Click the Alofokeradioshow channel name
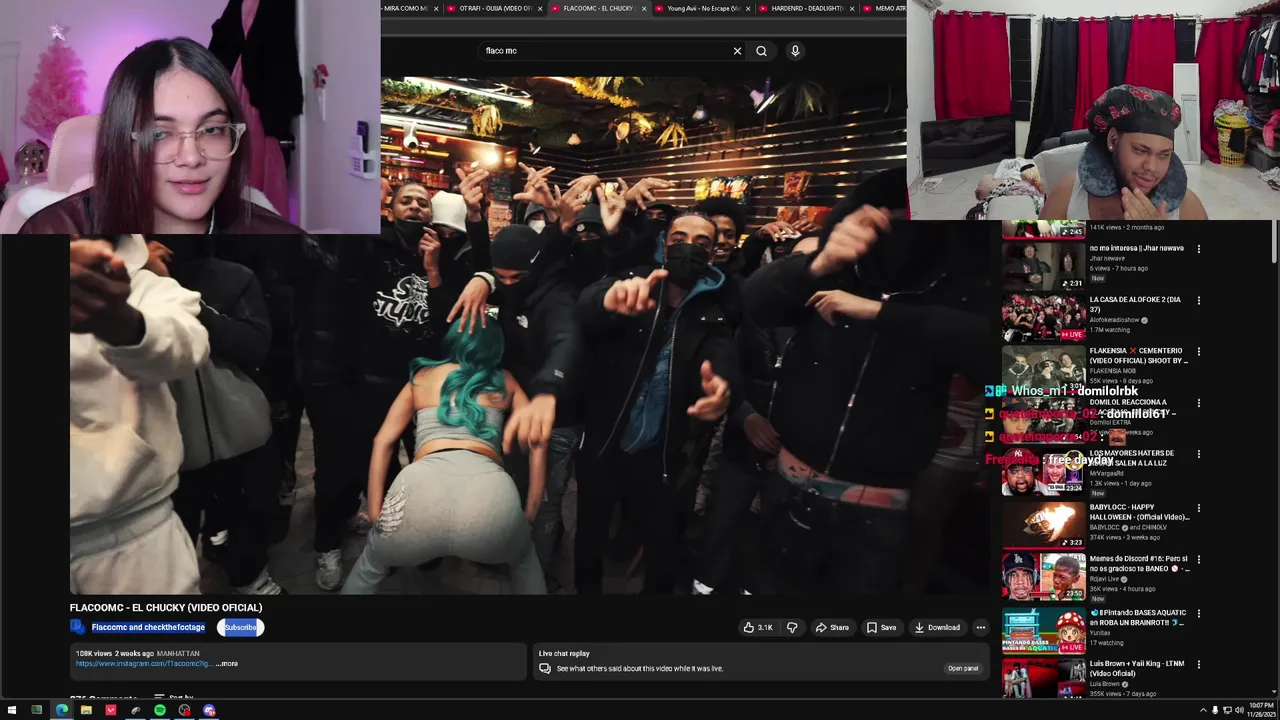This screenshot has width=1280, height=720. pyautogui.click(x=1114, y=321)
